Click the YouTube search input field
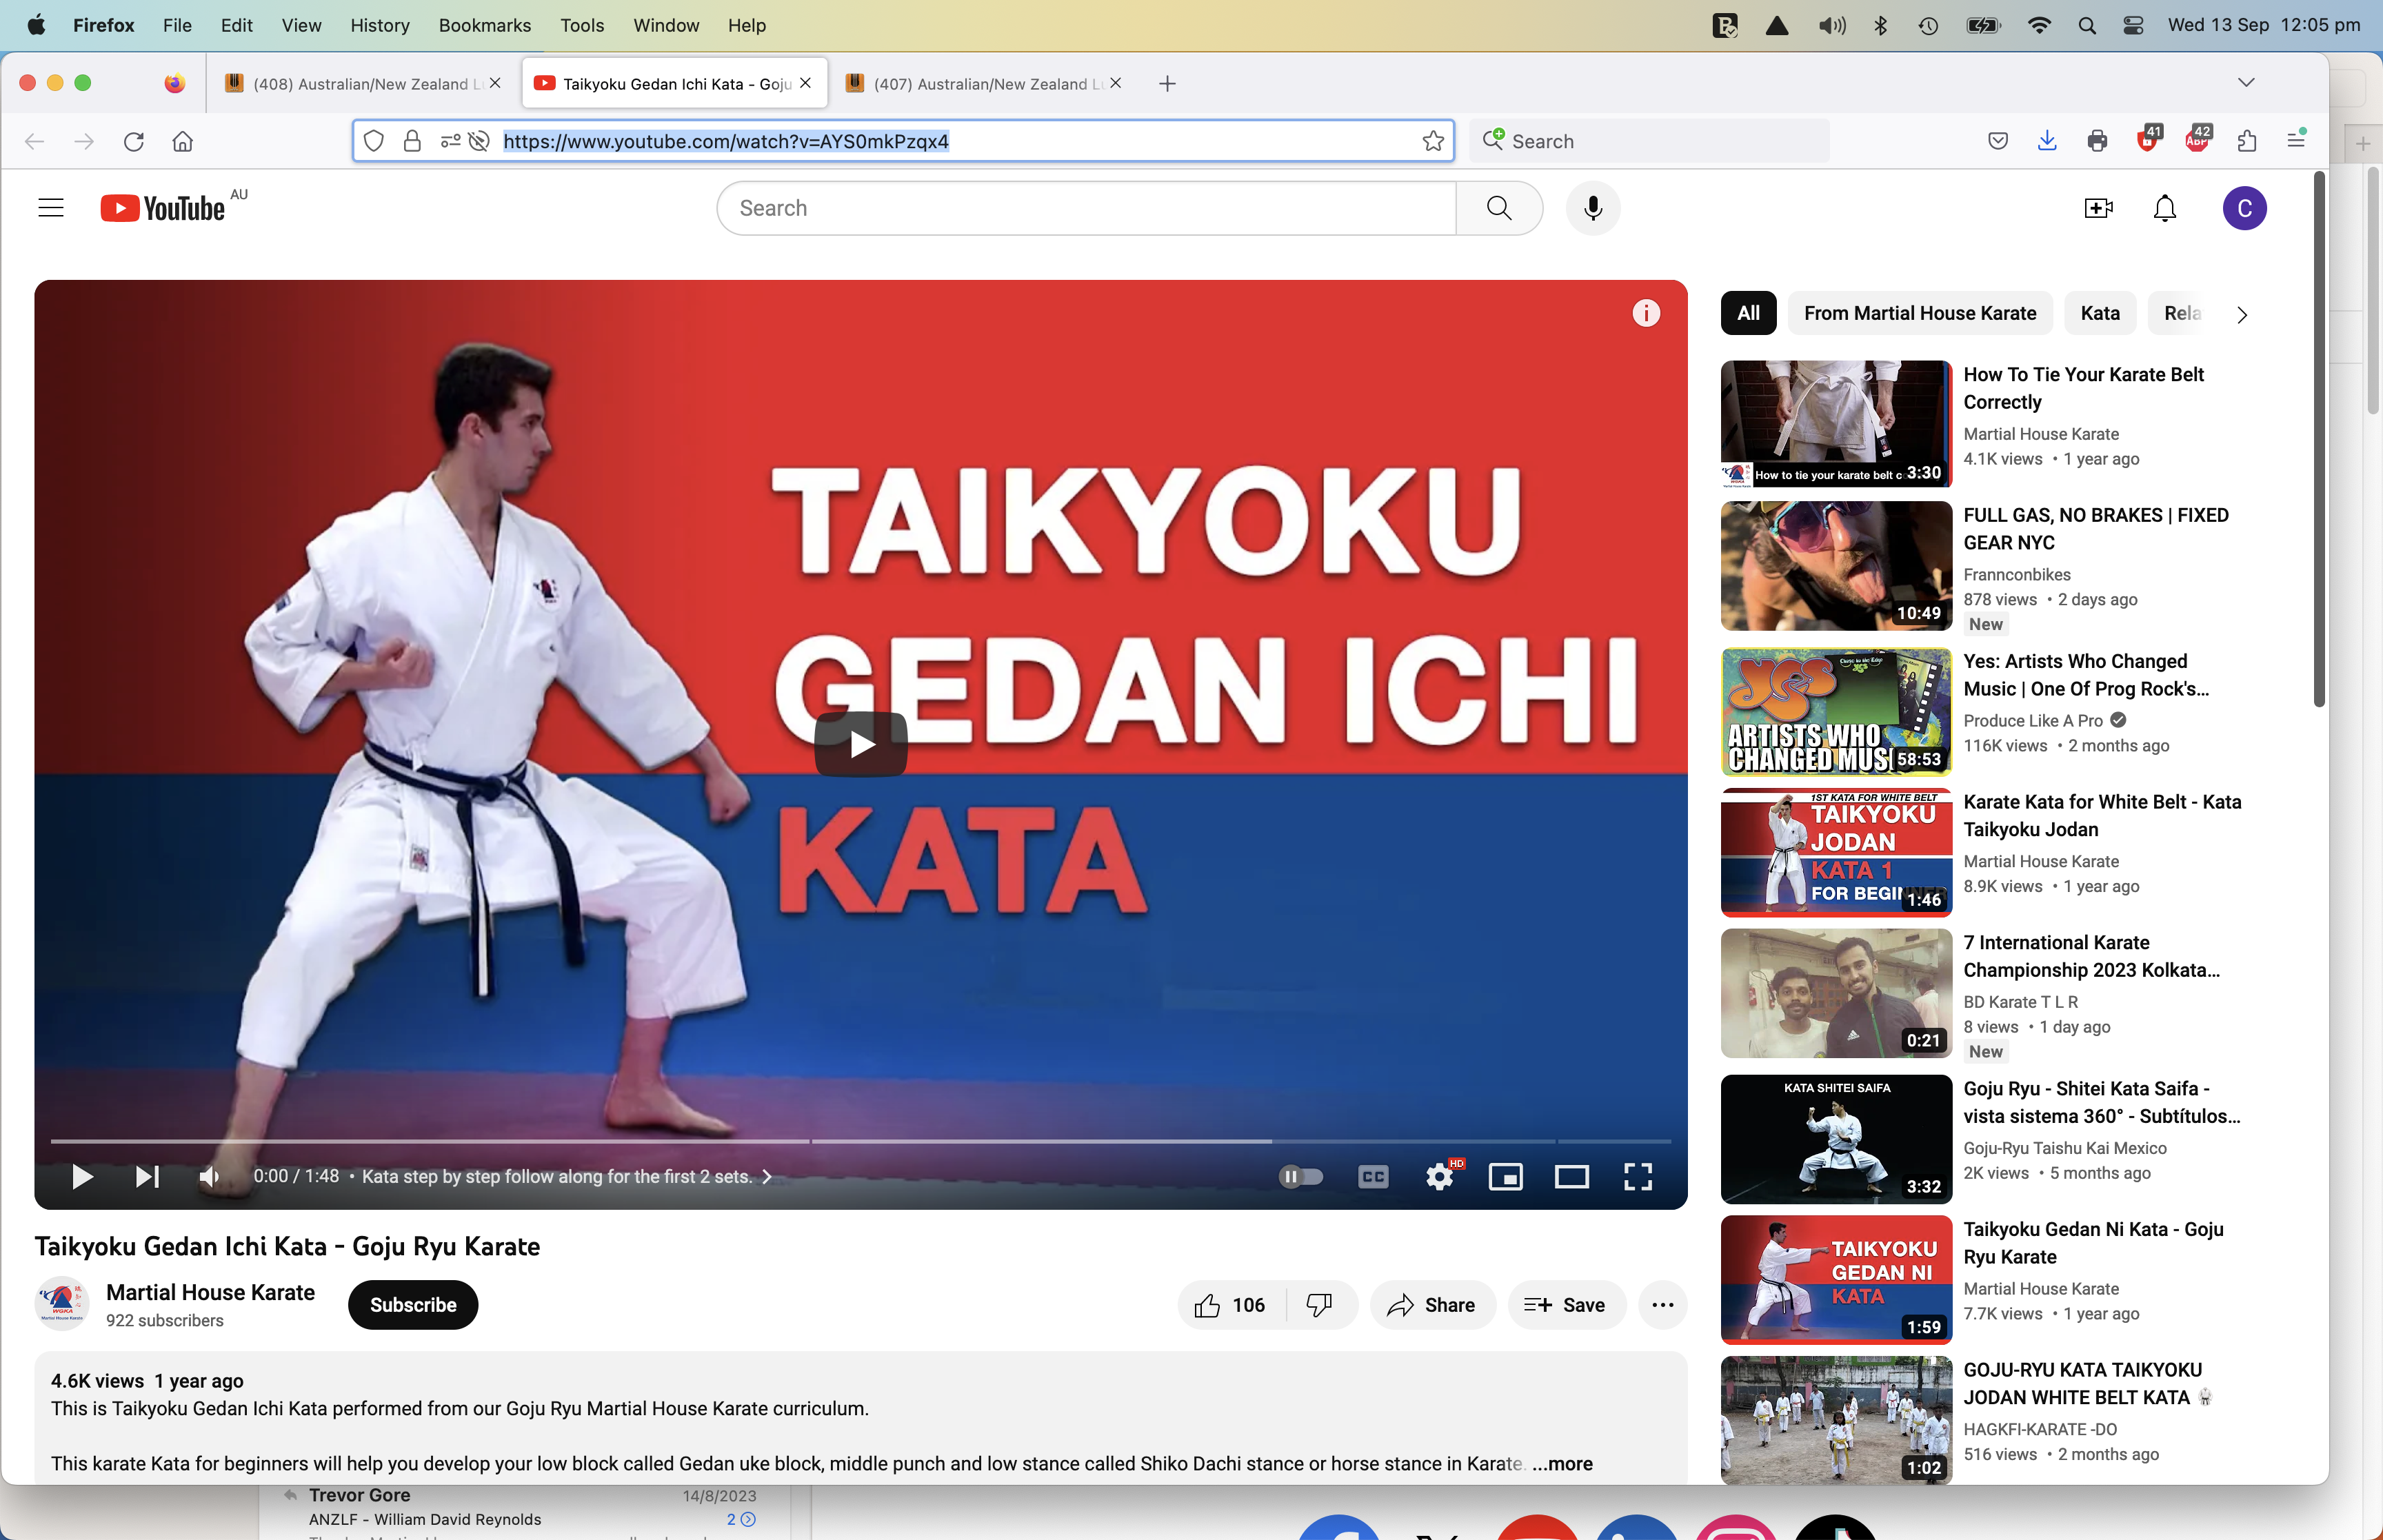 (x=1086, y=208)
